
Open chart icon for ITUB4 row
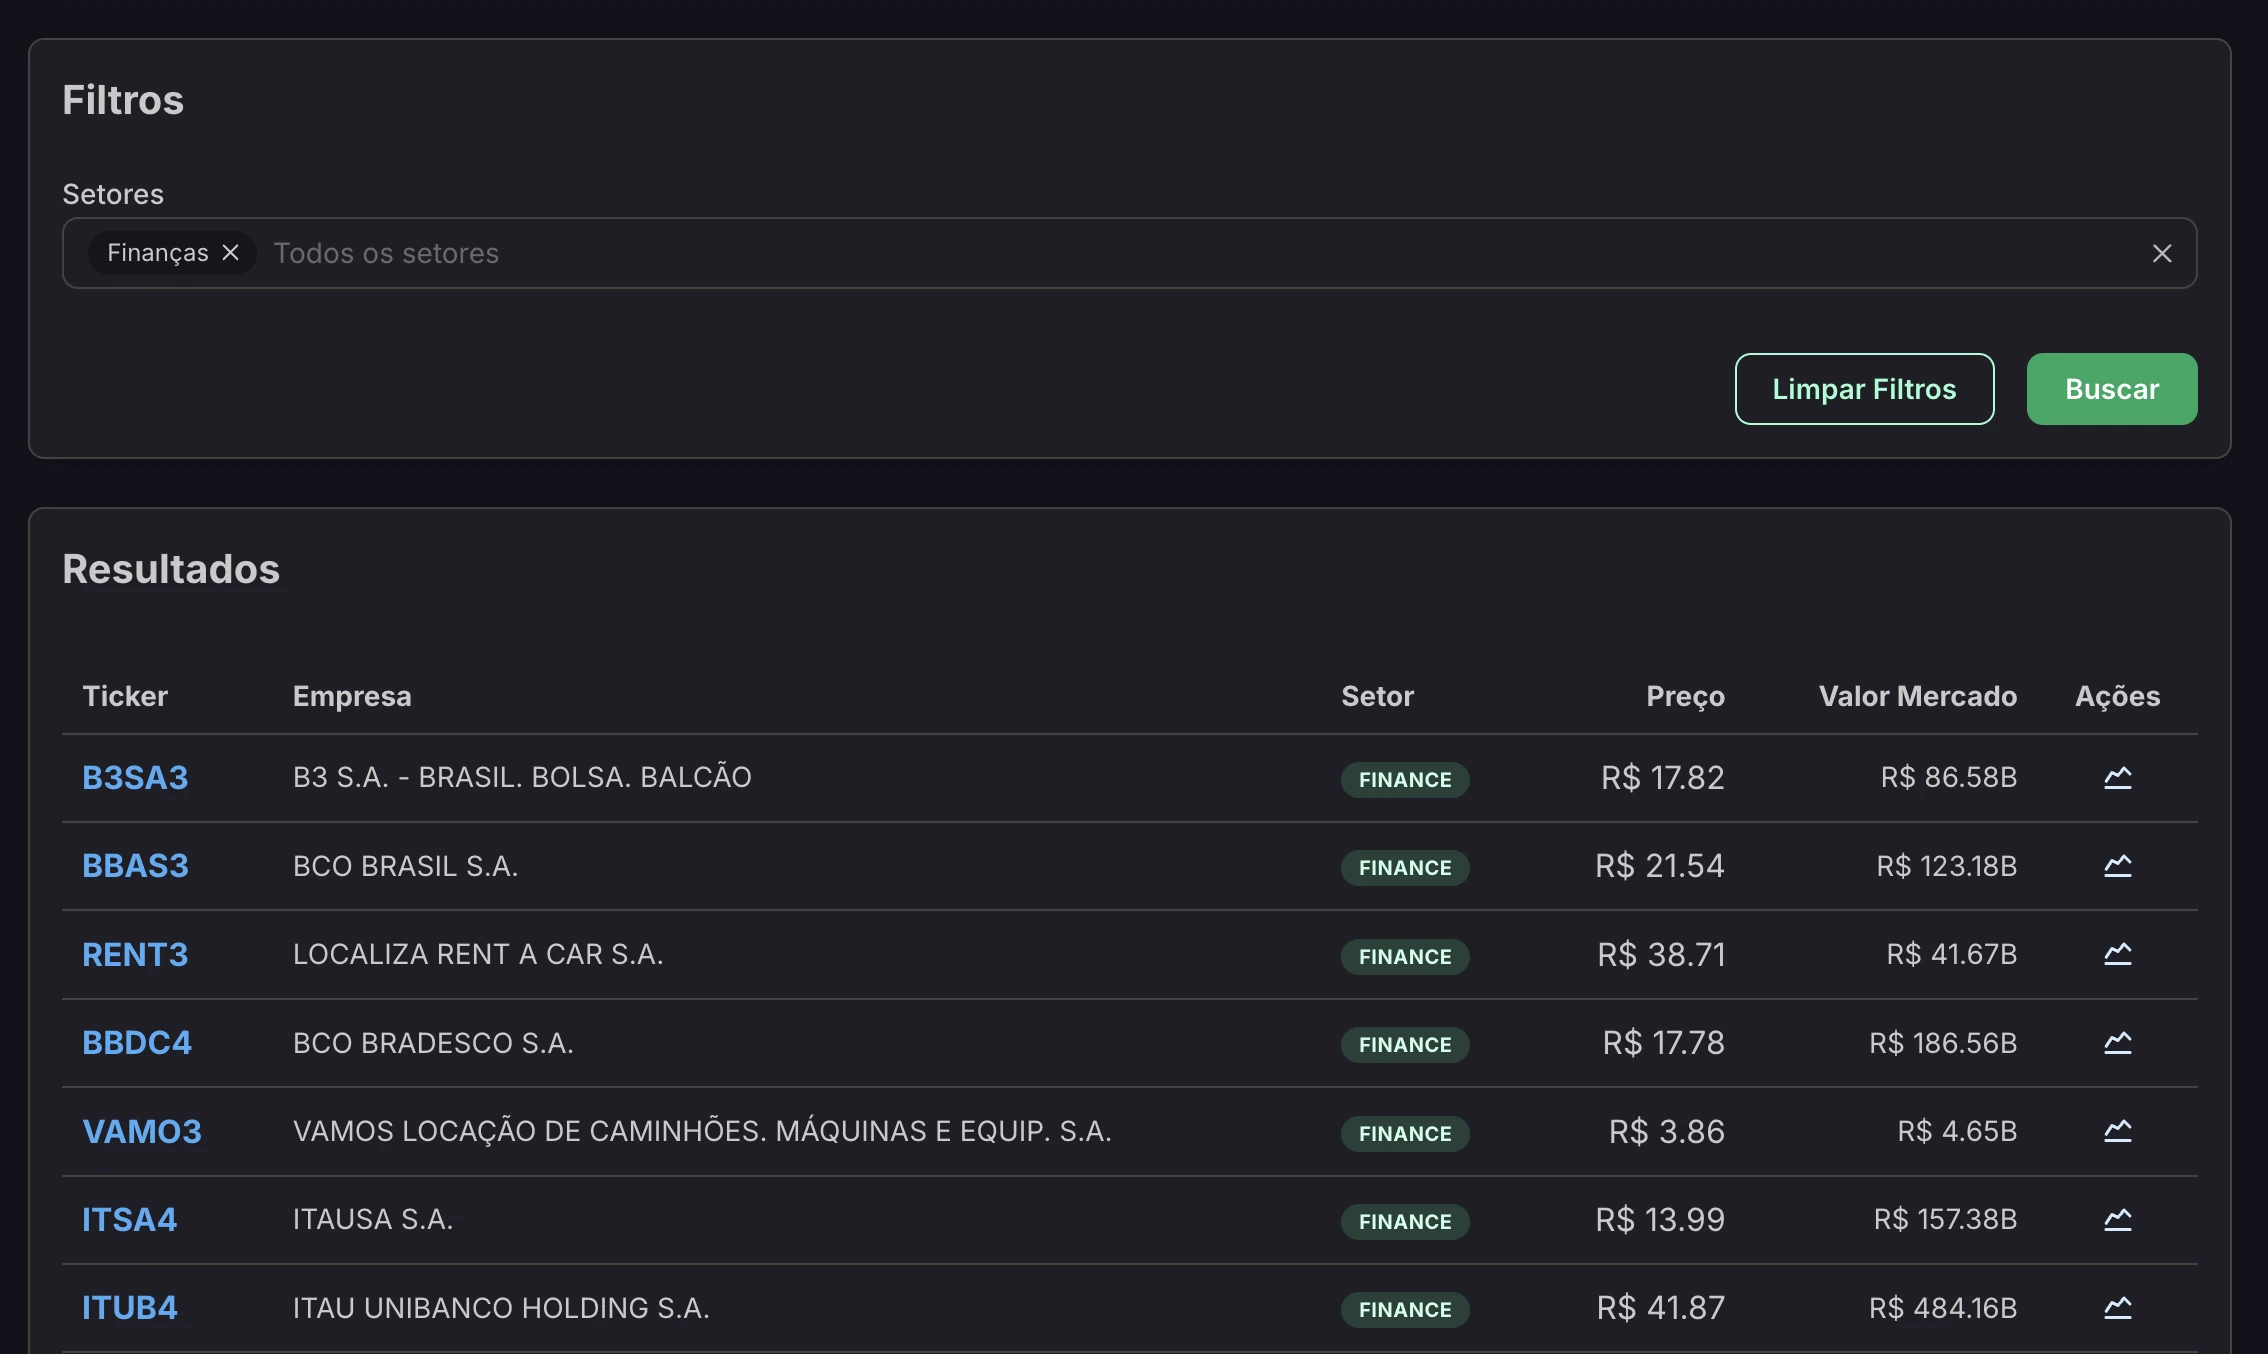click(2117, 1307)
